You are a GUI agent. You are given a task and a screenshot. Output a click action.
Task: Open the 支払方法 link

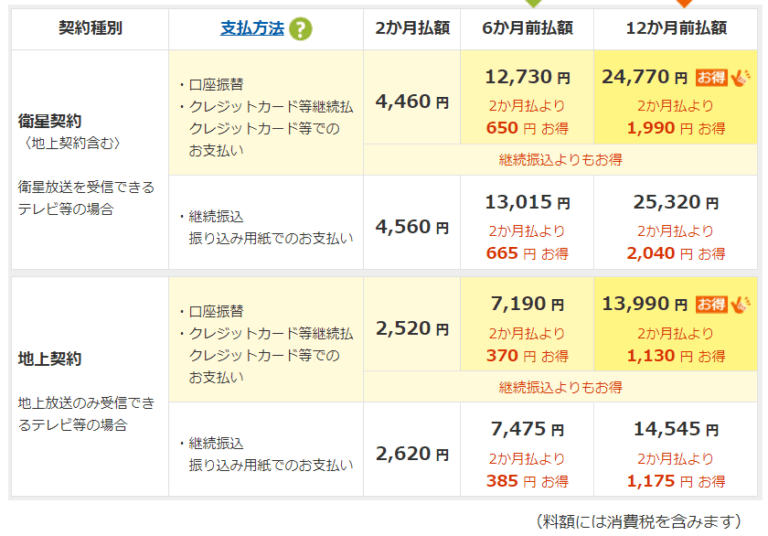click(x=252, y=29)
